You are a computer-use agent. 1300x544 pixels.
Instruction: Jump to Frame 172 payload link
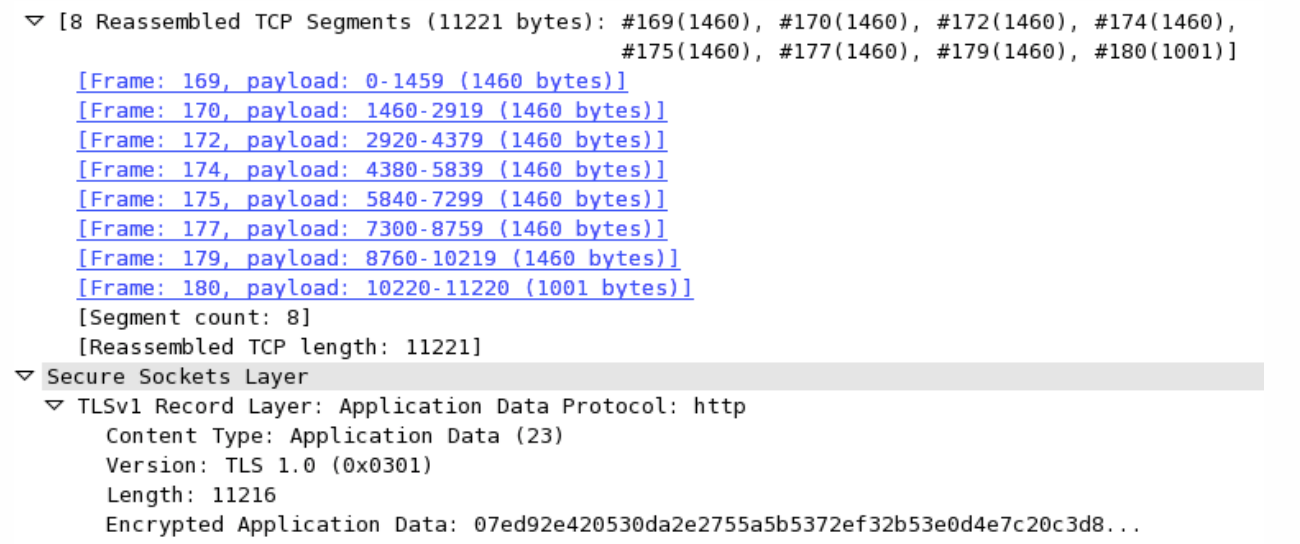click(x=371, y=141)
